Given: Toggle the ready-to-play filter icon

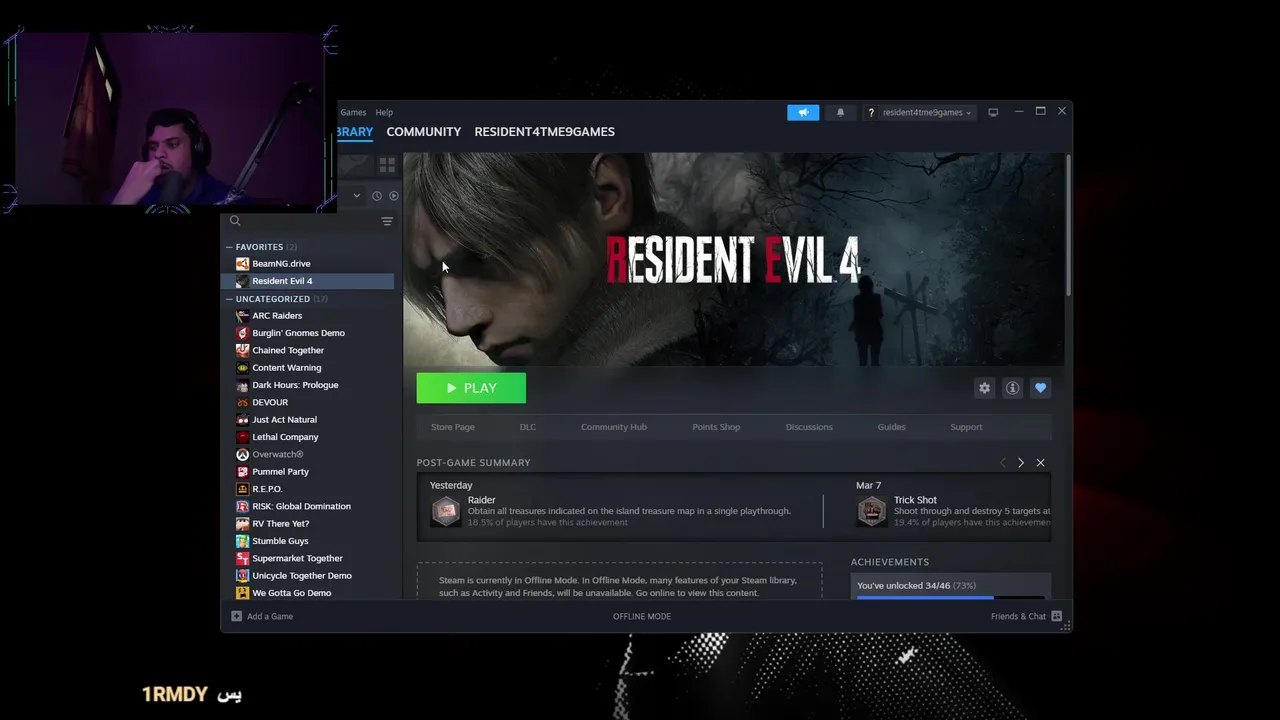Looking at the screenshot, I should click(393, 196).
